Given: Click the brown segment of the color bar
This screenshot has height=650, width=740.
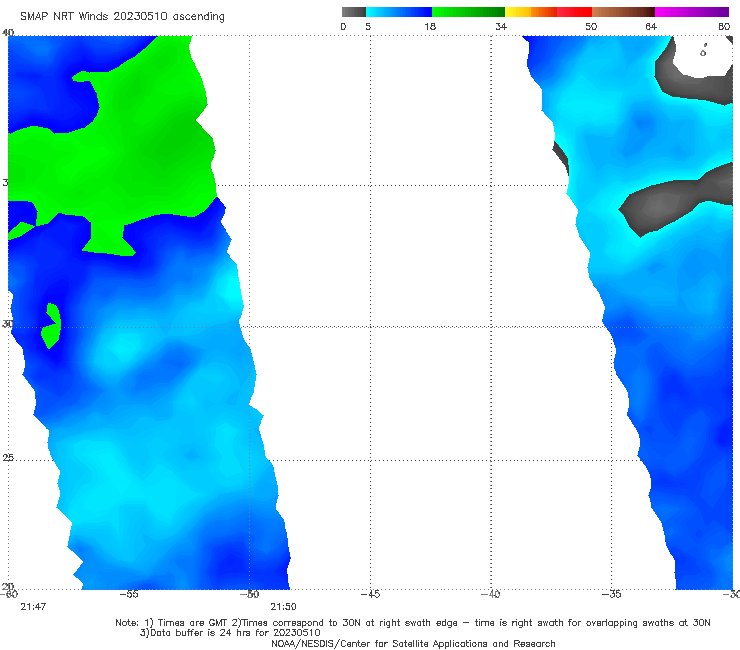Looking at the screenshot, I should 623,12.
